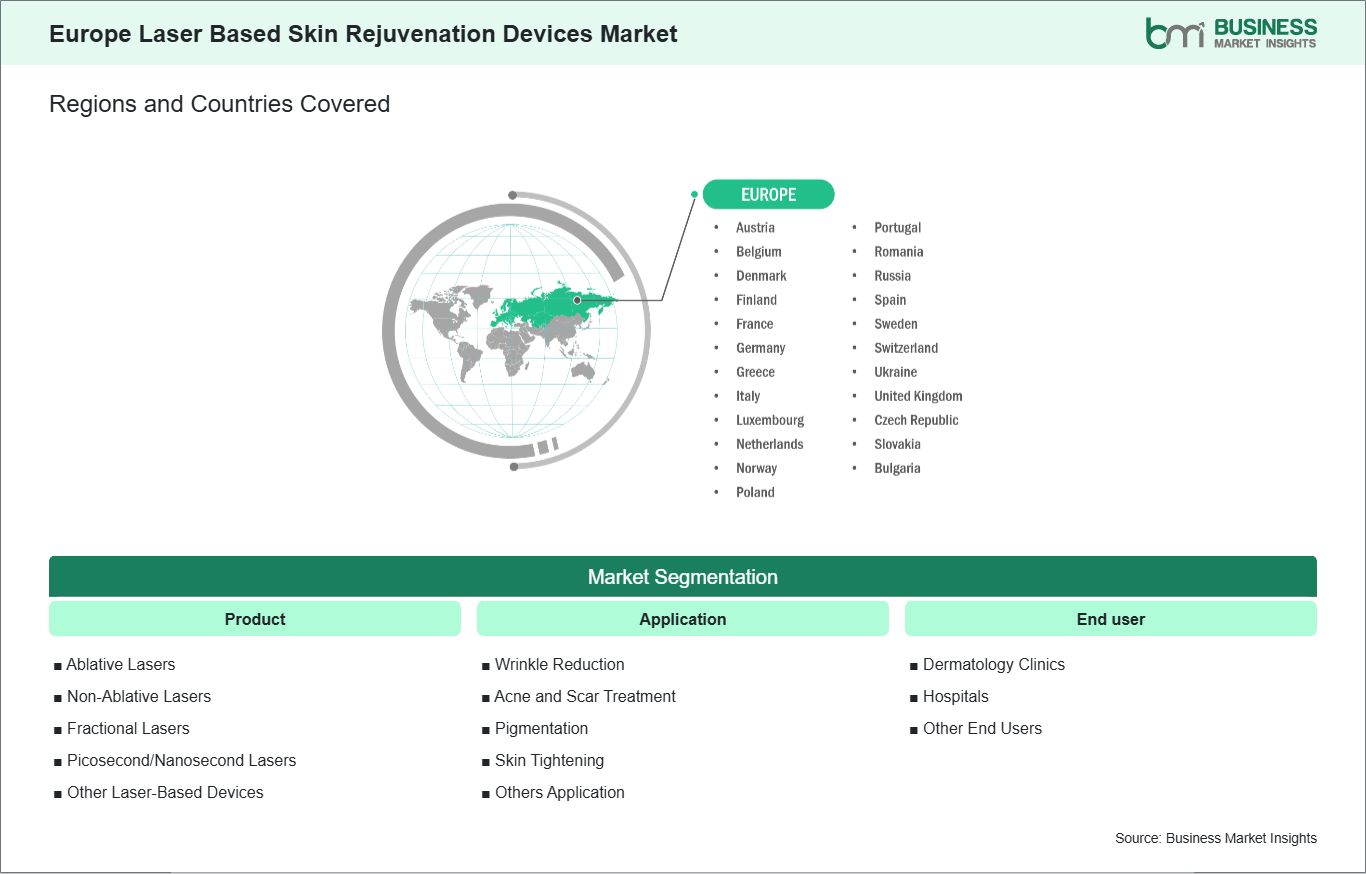Viewport: 1366px width, 874px height.
Task: Click Belgium in the country list
Action: click(759, 252)
